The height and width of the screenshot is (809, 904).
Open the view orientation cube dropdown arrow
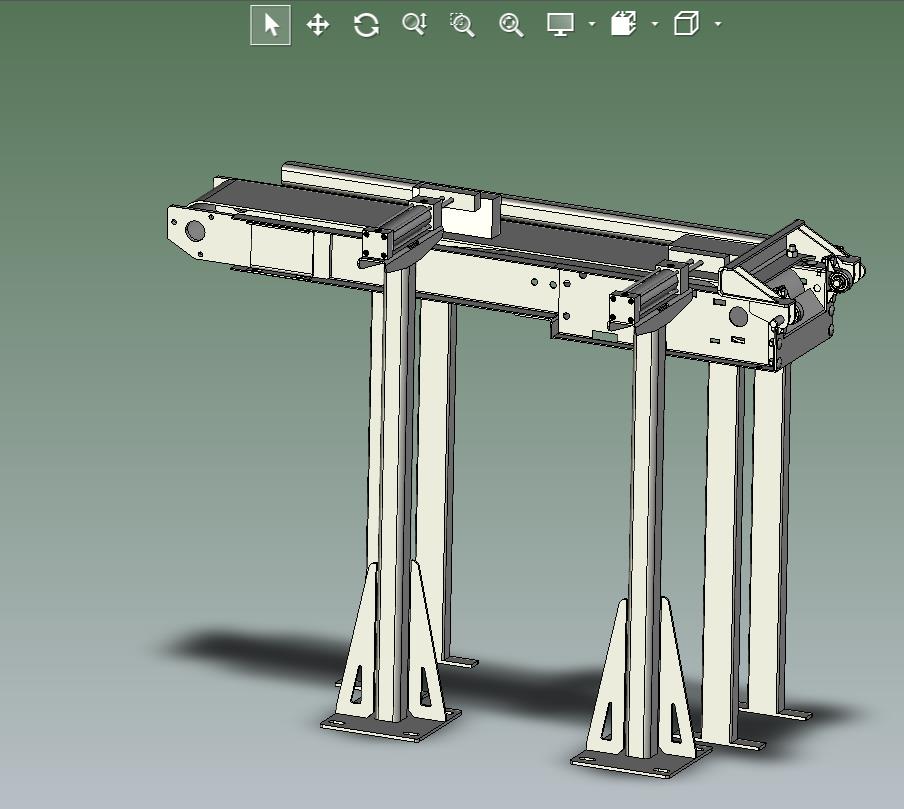pyautogui.click(x=718, y=24)
